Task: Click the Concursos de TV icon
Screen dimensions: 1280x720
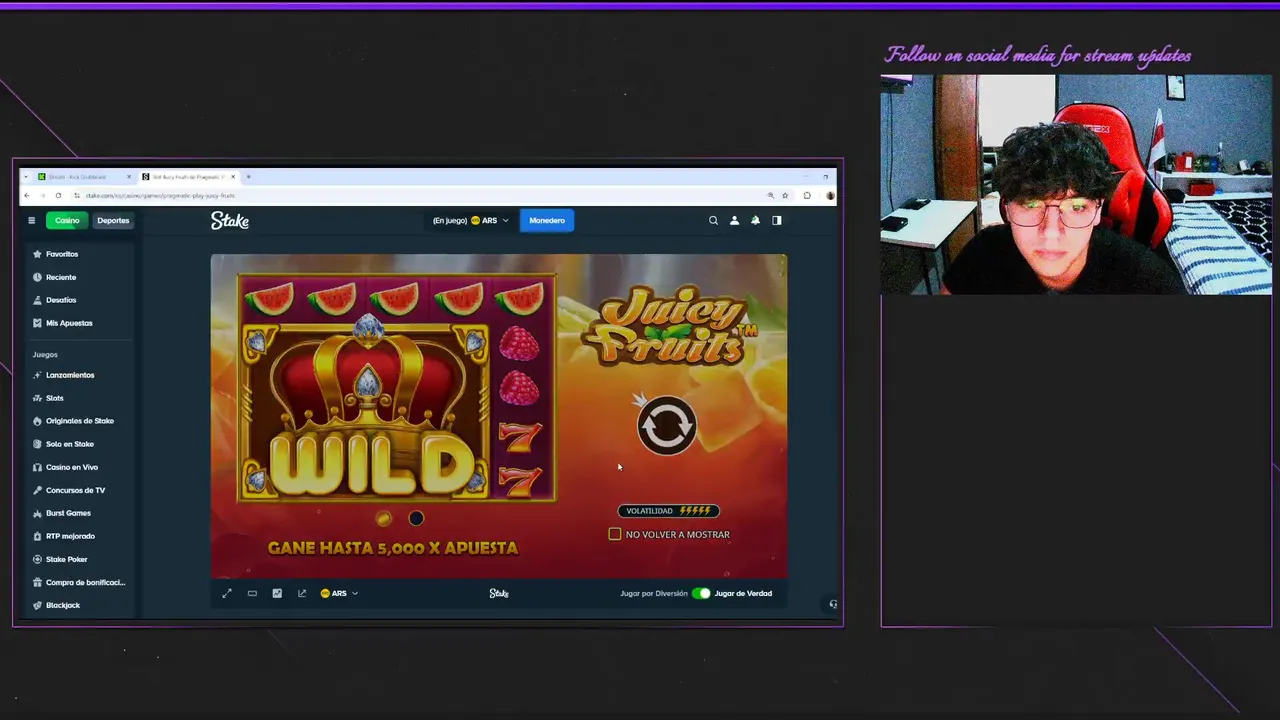Action: point(37,490)
